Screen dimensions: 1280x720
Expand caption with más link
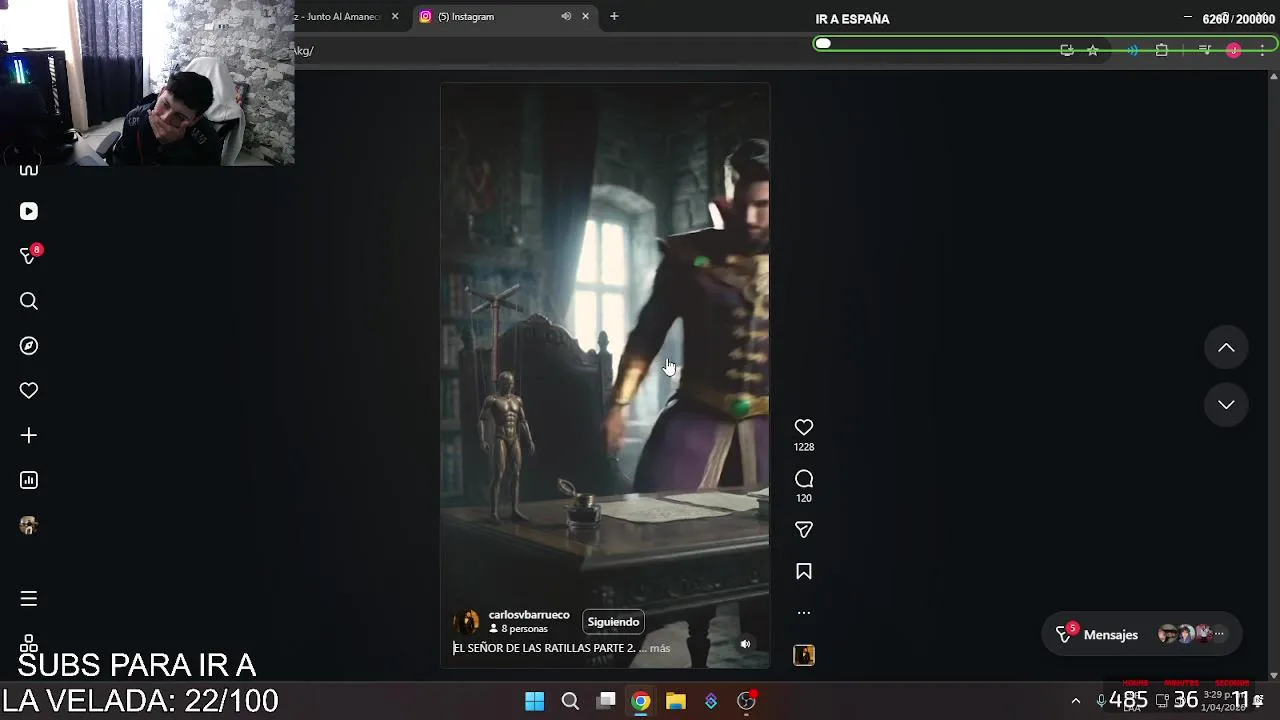pos(660,648)
